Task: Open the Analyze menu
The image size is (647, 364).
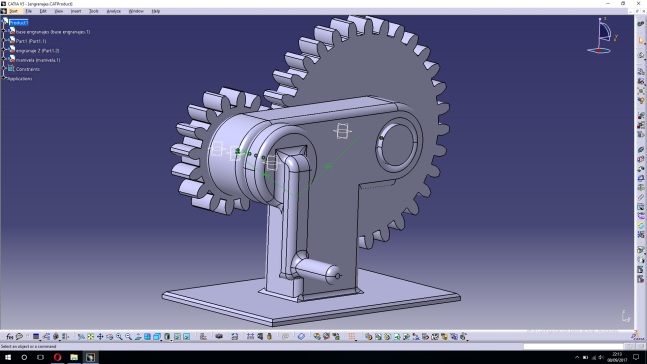Action: coord(113,11)
